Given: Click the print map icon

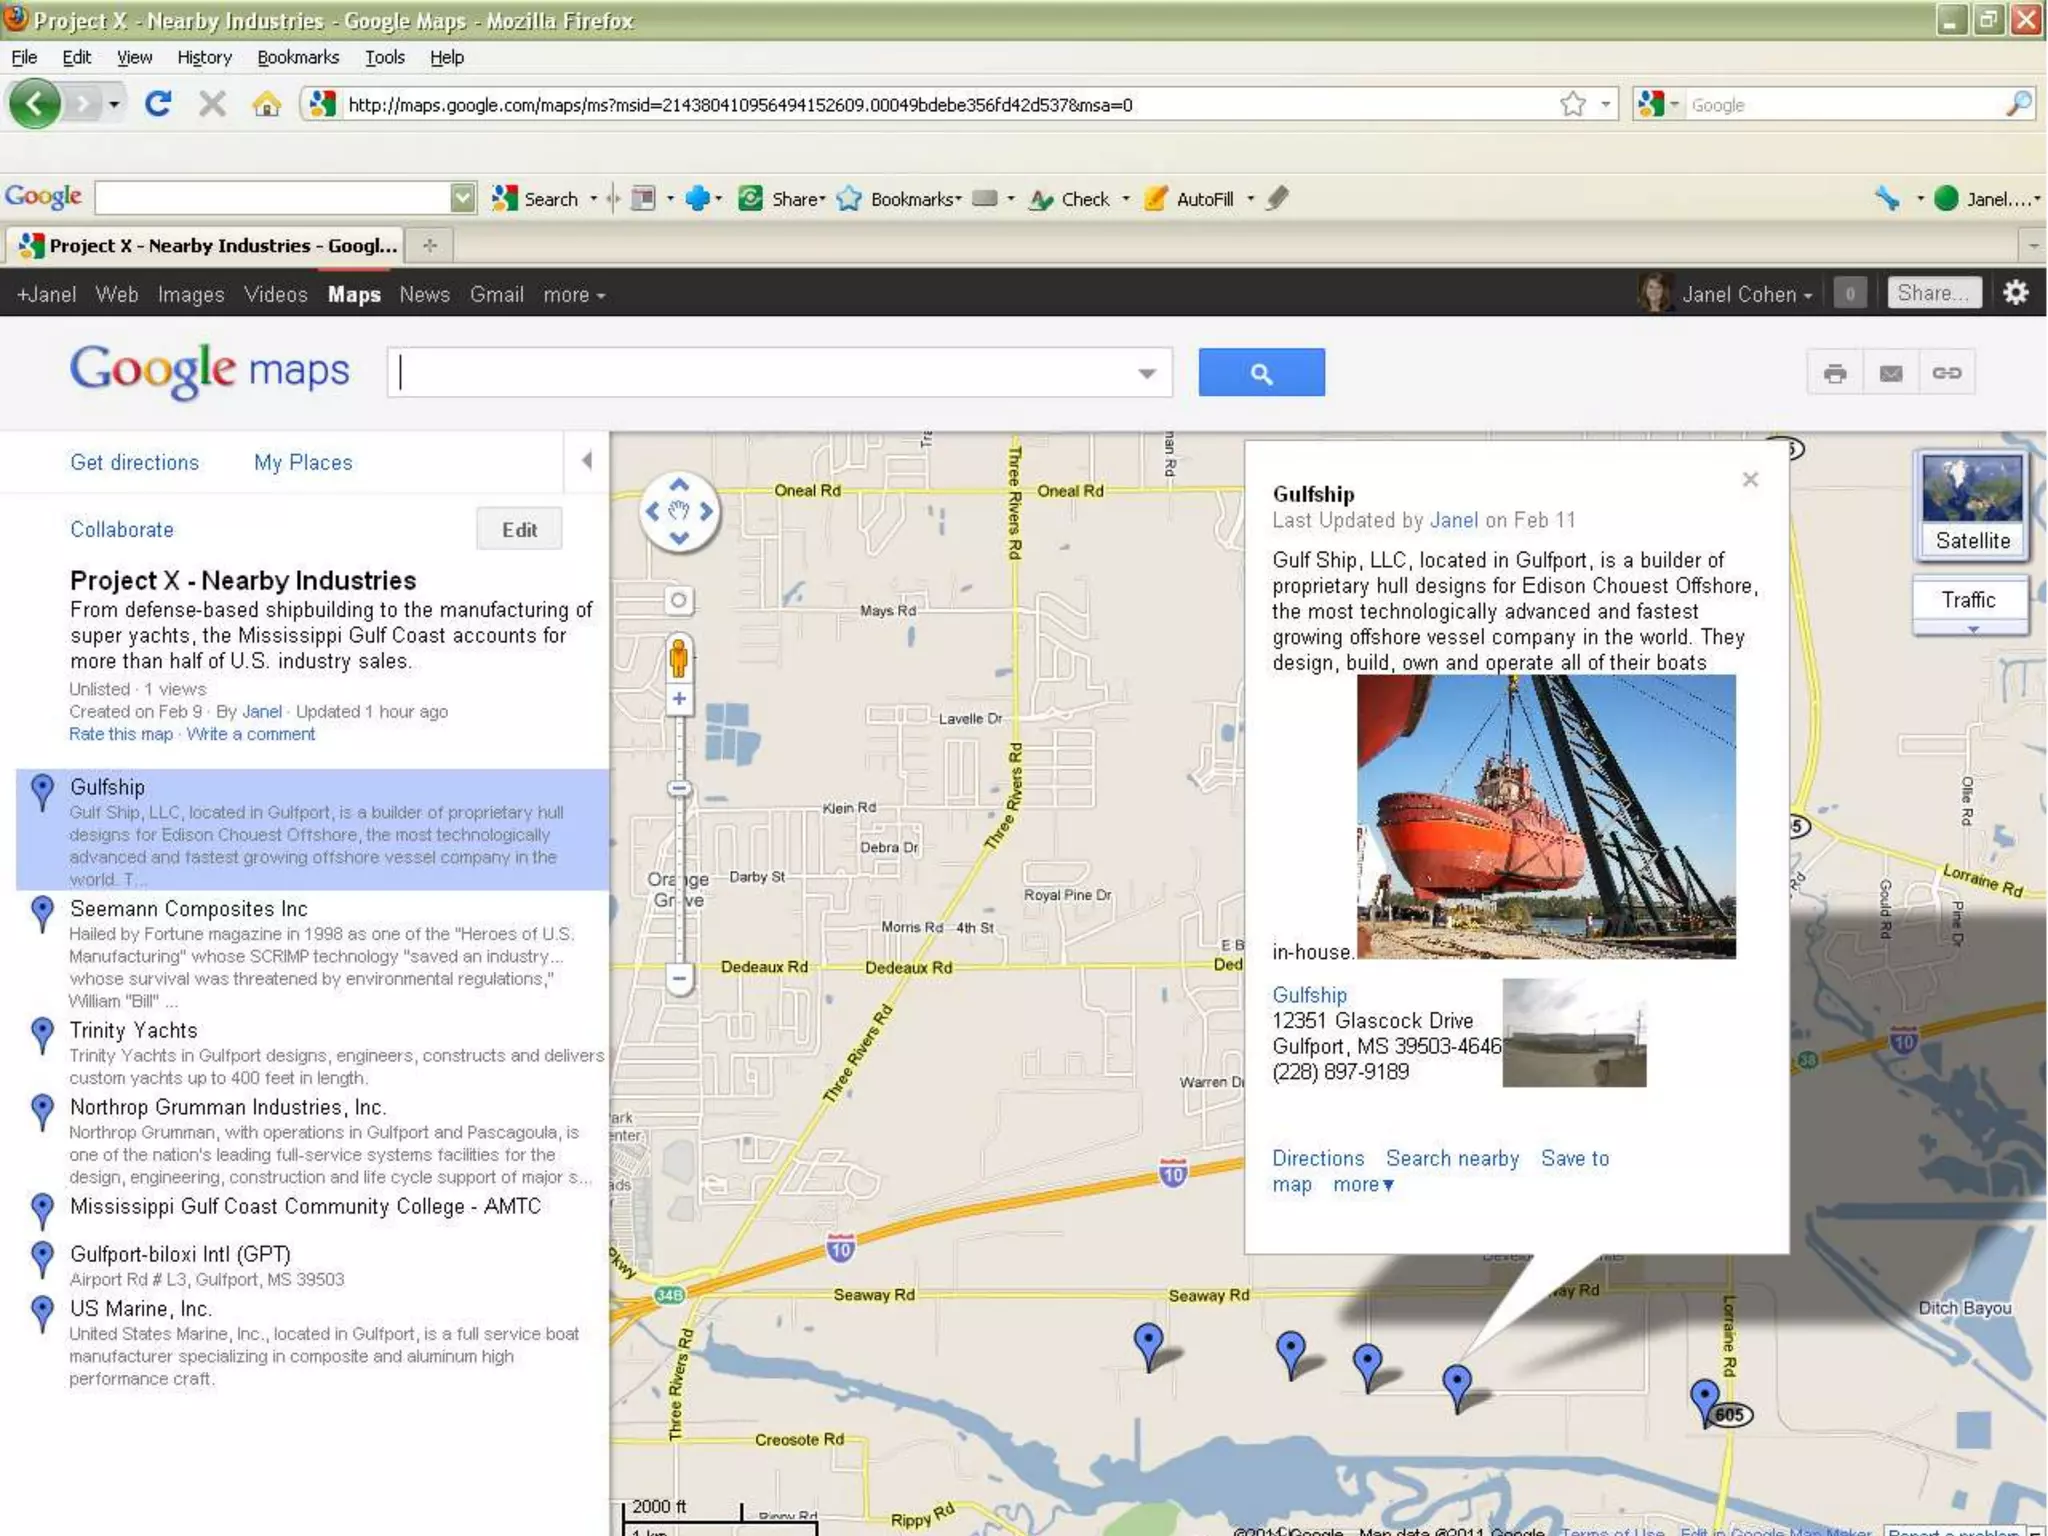Looking at the screenshot, I should point(1835,373).
